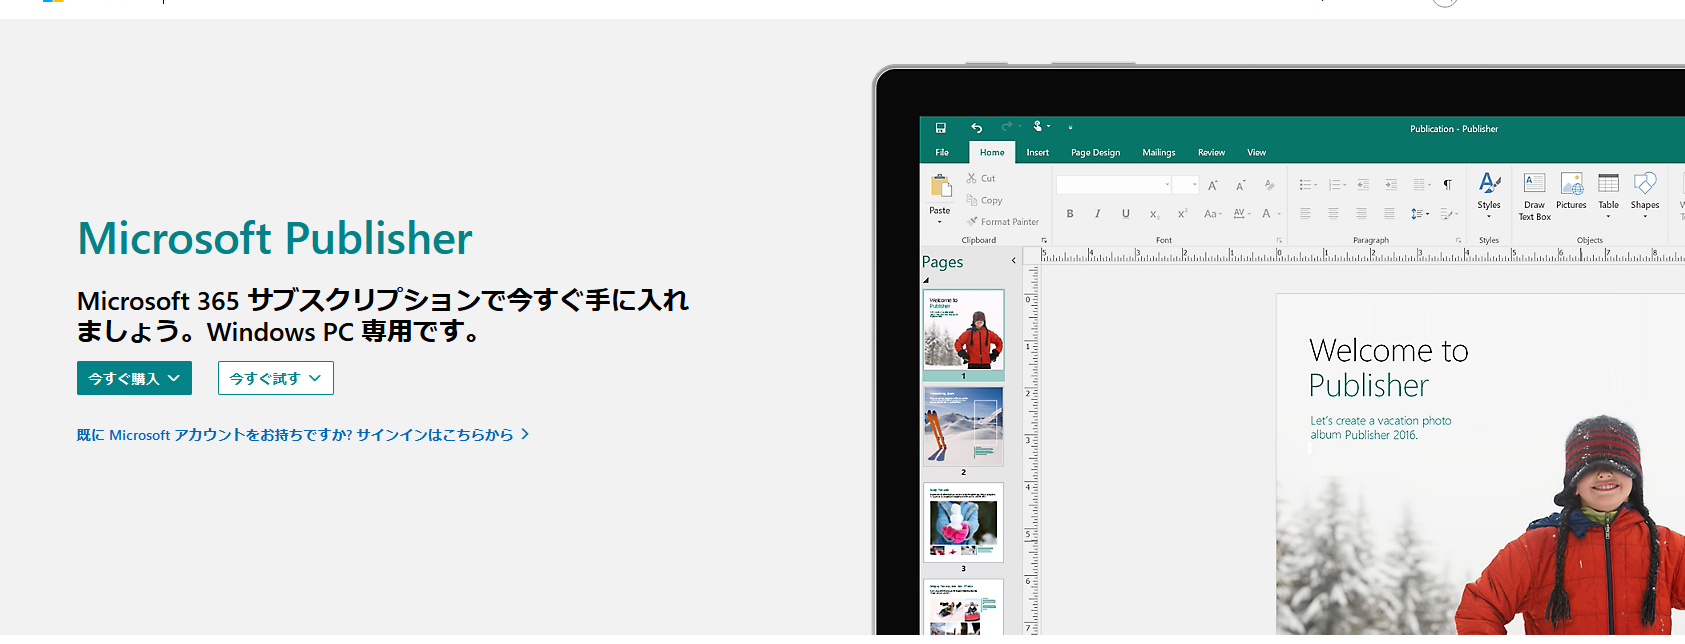This screenshot has height=644, width=1685.
Task: Open the Change Case Aa dropdown
Action: pos(1212,214)
